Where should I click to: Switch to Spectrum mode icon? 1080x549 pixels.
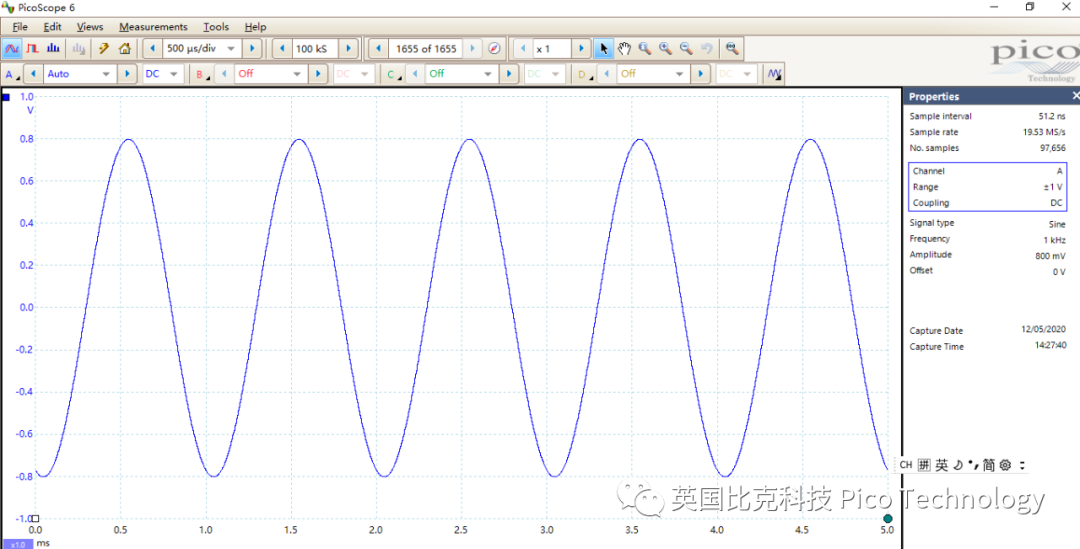[x=54, y=49]
